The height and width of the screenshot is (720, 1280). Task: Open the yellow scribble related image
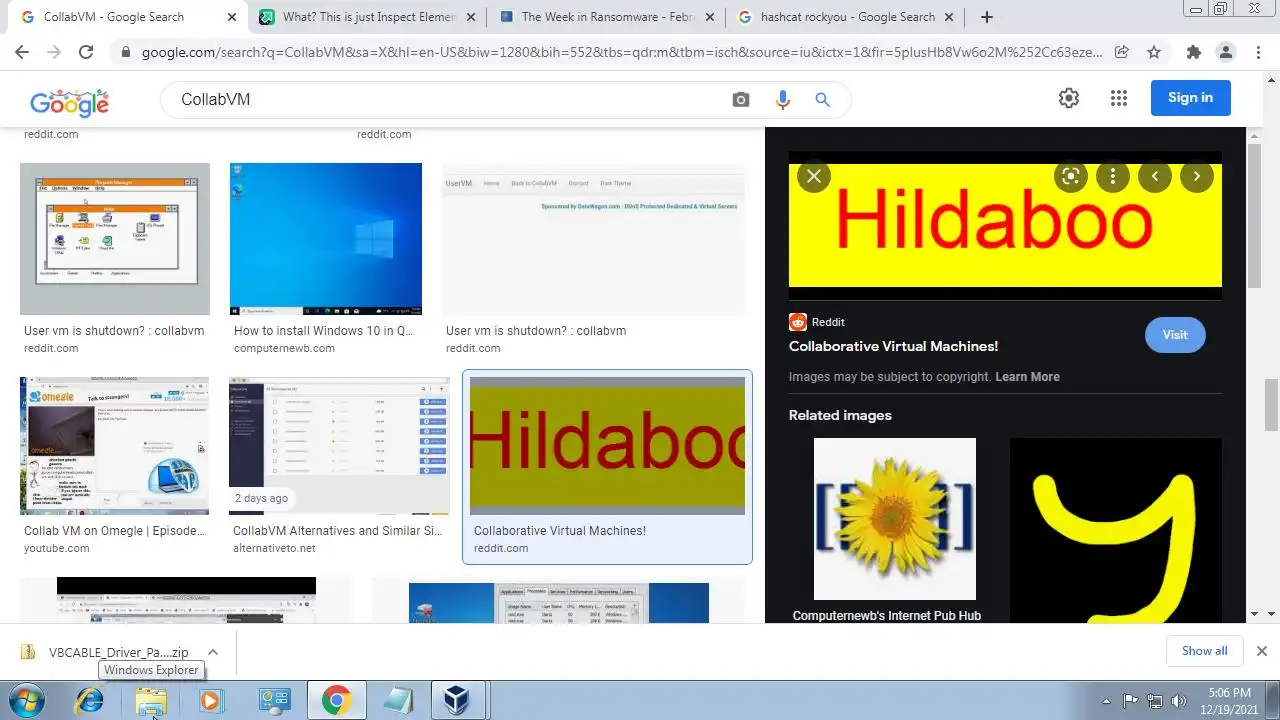(x=1116, y=530)
